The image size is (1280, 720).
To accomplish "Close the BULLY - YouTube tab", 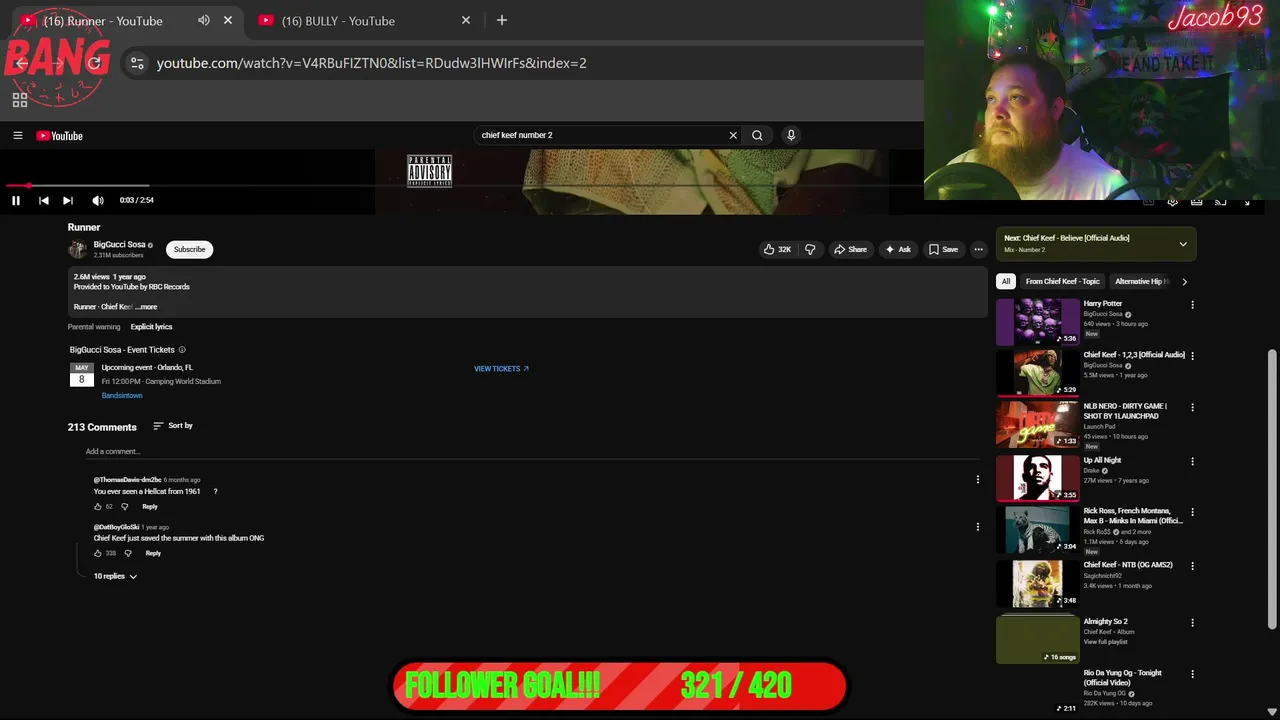I will pos(466,20).
